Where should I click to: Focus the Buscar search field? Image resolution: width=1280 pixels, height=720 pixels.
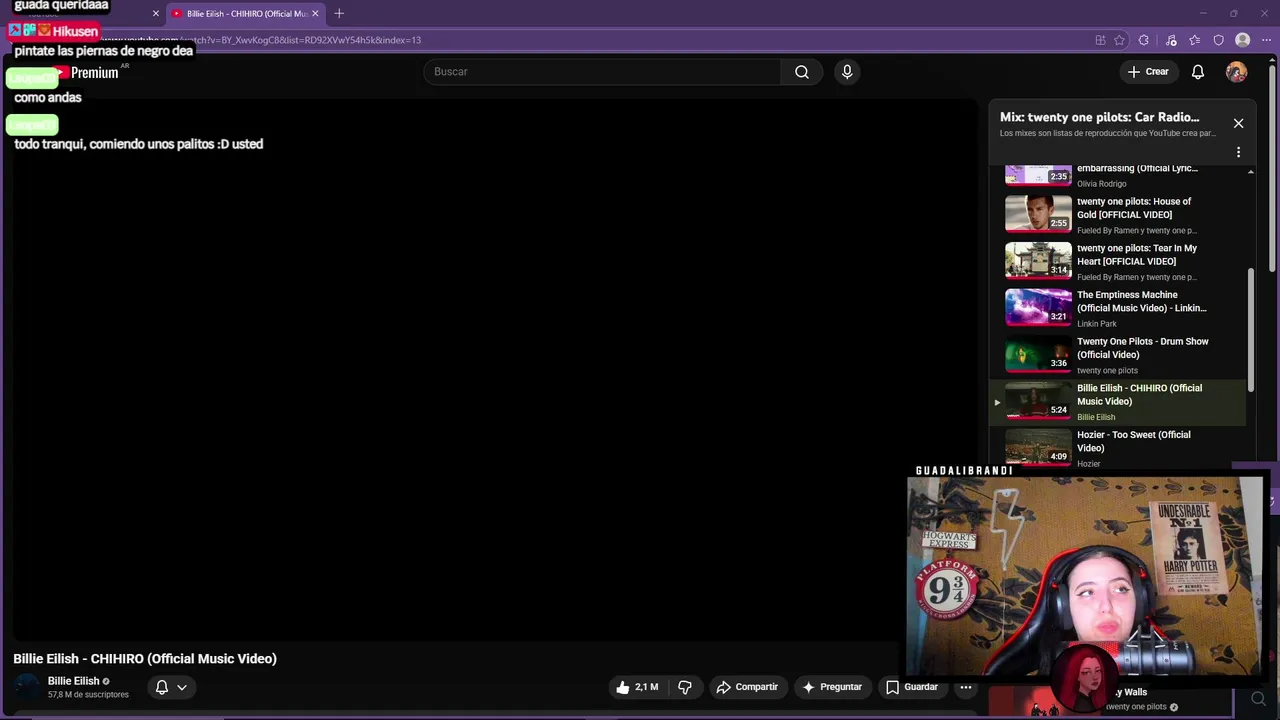tap(603, 72)
